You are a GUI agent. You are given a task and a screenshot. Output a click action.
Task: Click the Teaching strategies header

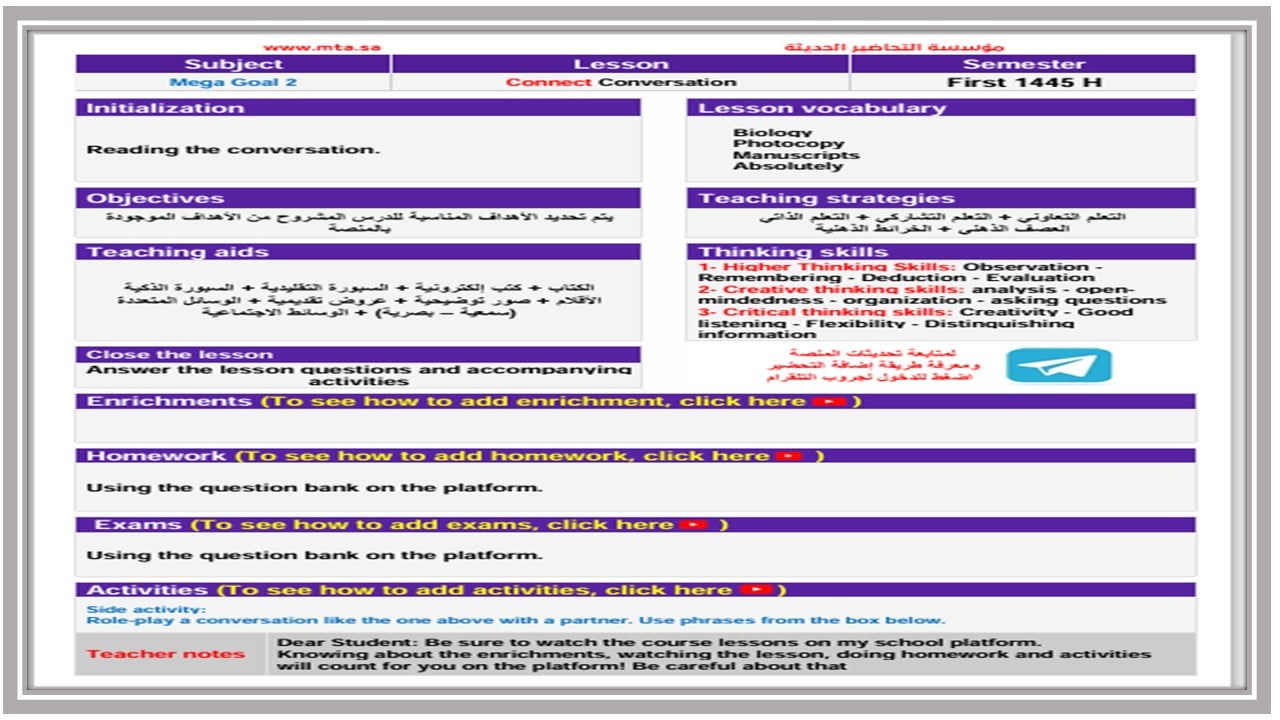pos(941,198)
